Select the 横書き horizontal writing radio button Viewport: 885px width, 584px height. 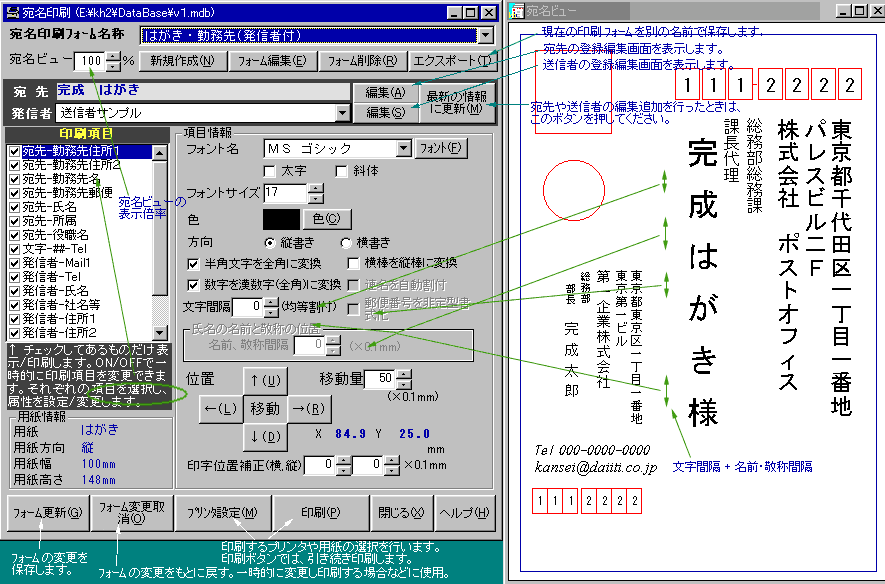(x=347, y=243)
